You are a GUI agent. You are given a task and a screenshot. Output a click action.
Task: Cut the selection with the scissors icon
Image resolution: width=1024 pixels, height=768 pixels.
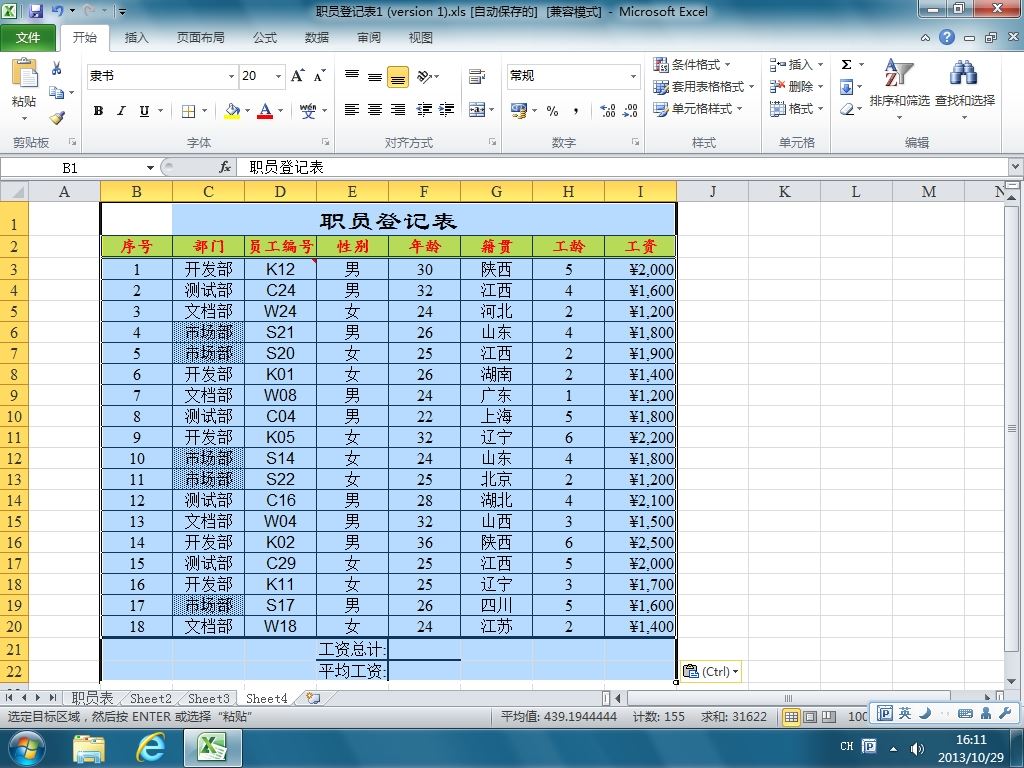(x=57, y=68)
